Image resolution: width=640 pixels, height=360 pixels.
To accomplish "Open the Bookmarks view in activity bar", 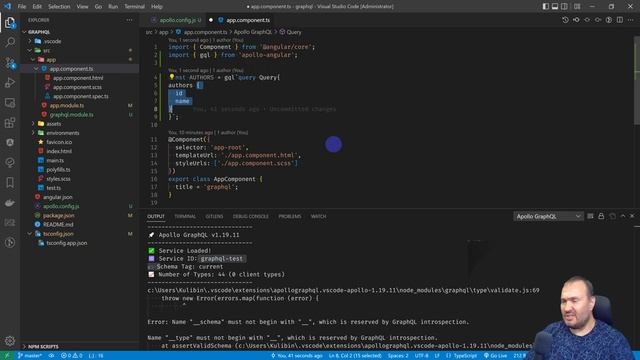I will [10, 182].
